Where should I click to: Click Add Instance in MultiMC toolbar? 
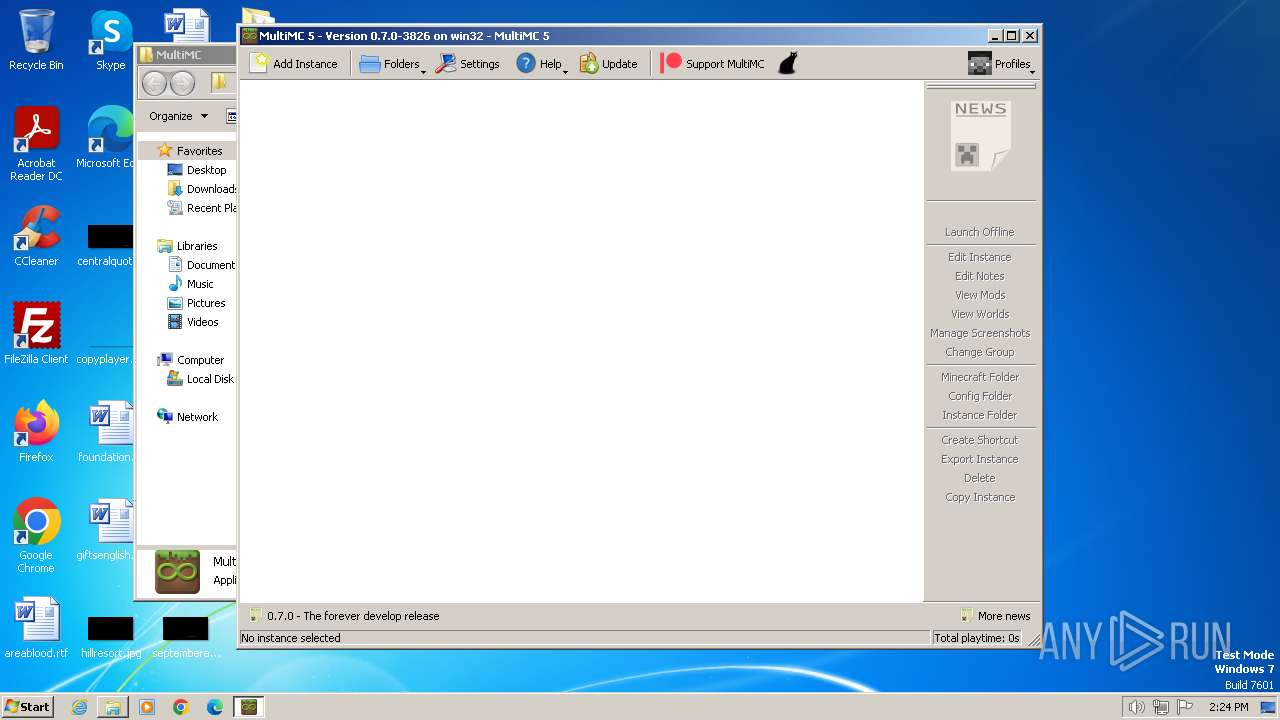pos(294,64)
